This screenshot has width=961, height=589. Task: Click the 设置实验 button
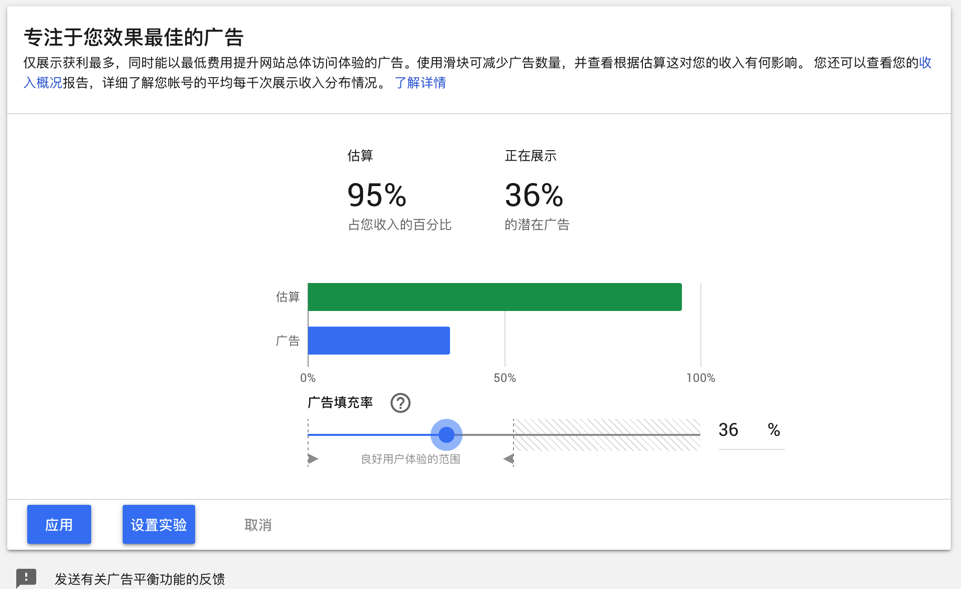(x=159, y=525)
